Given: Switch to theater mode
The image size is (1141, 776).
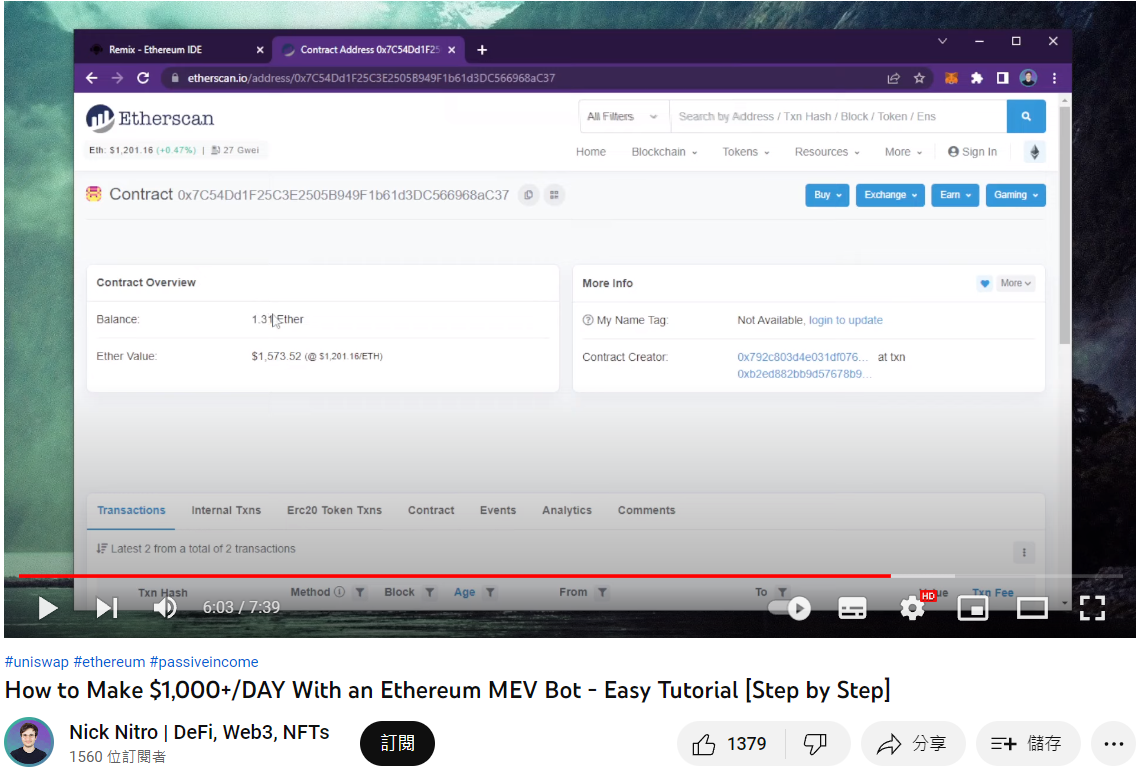Looking at the screenshot, I should tap(1032, 608).
